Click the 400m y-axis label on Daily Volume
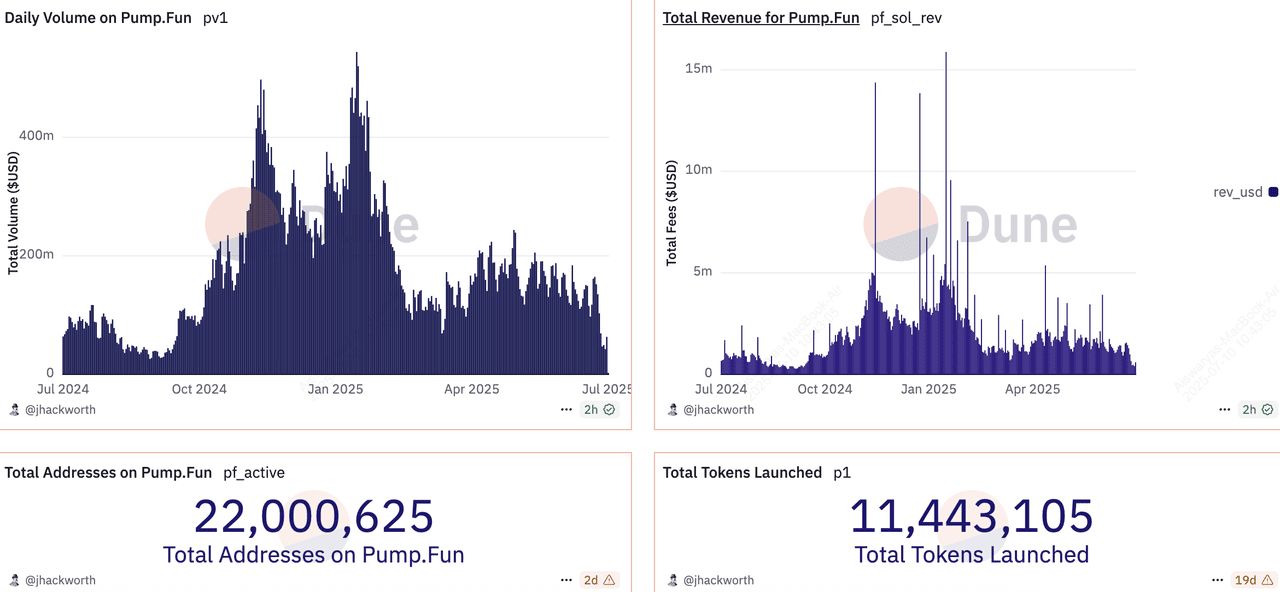This screenshot has height=592, width=1280. pyautogui.click(x=36, y=135)
